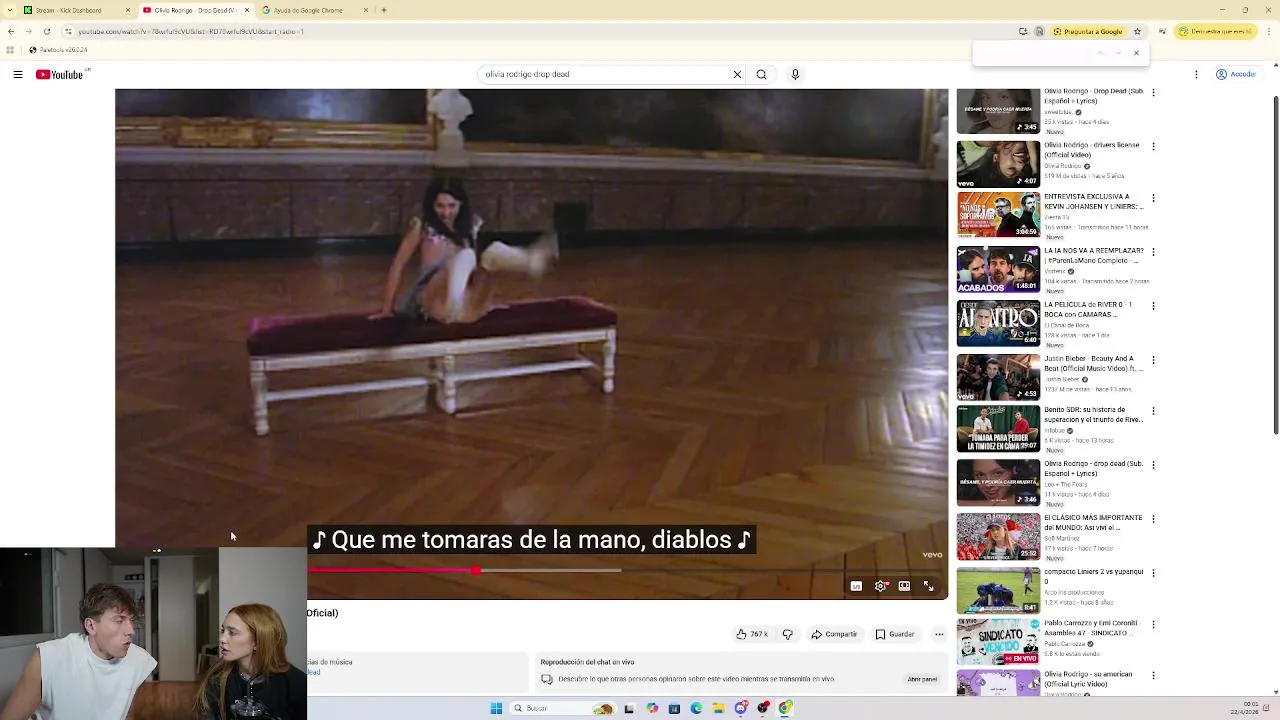Run search with the magnifier button

(x=761, y=74)
